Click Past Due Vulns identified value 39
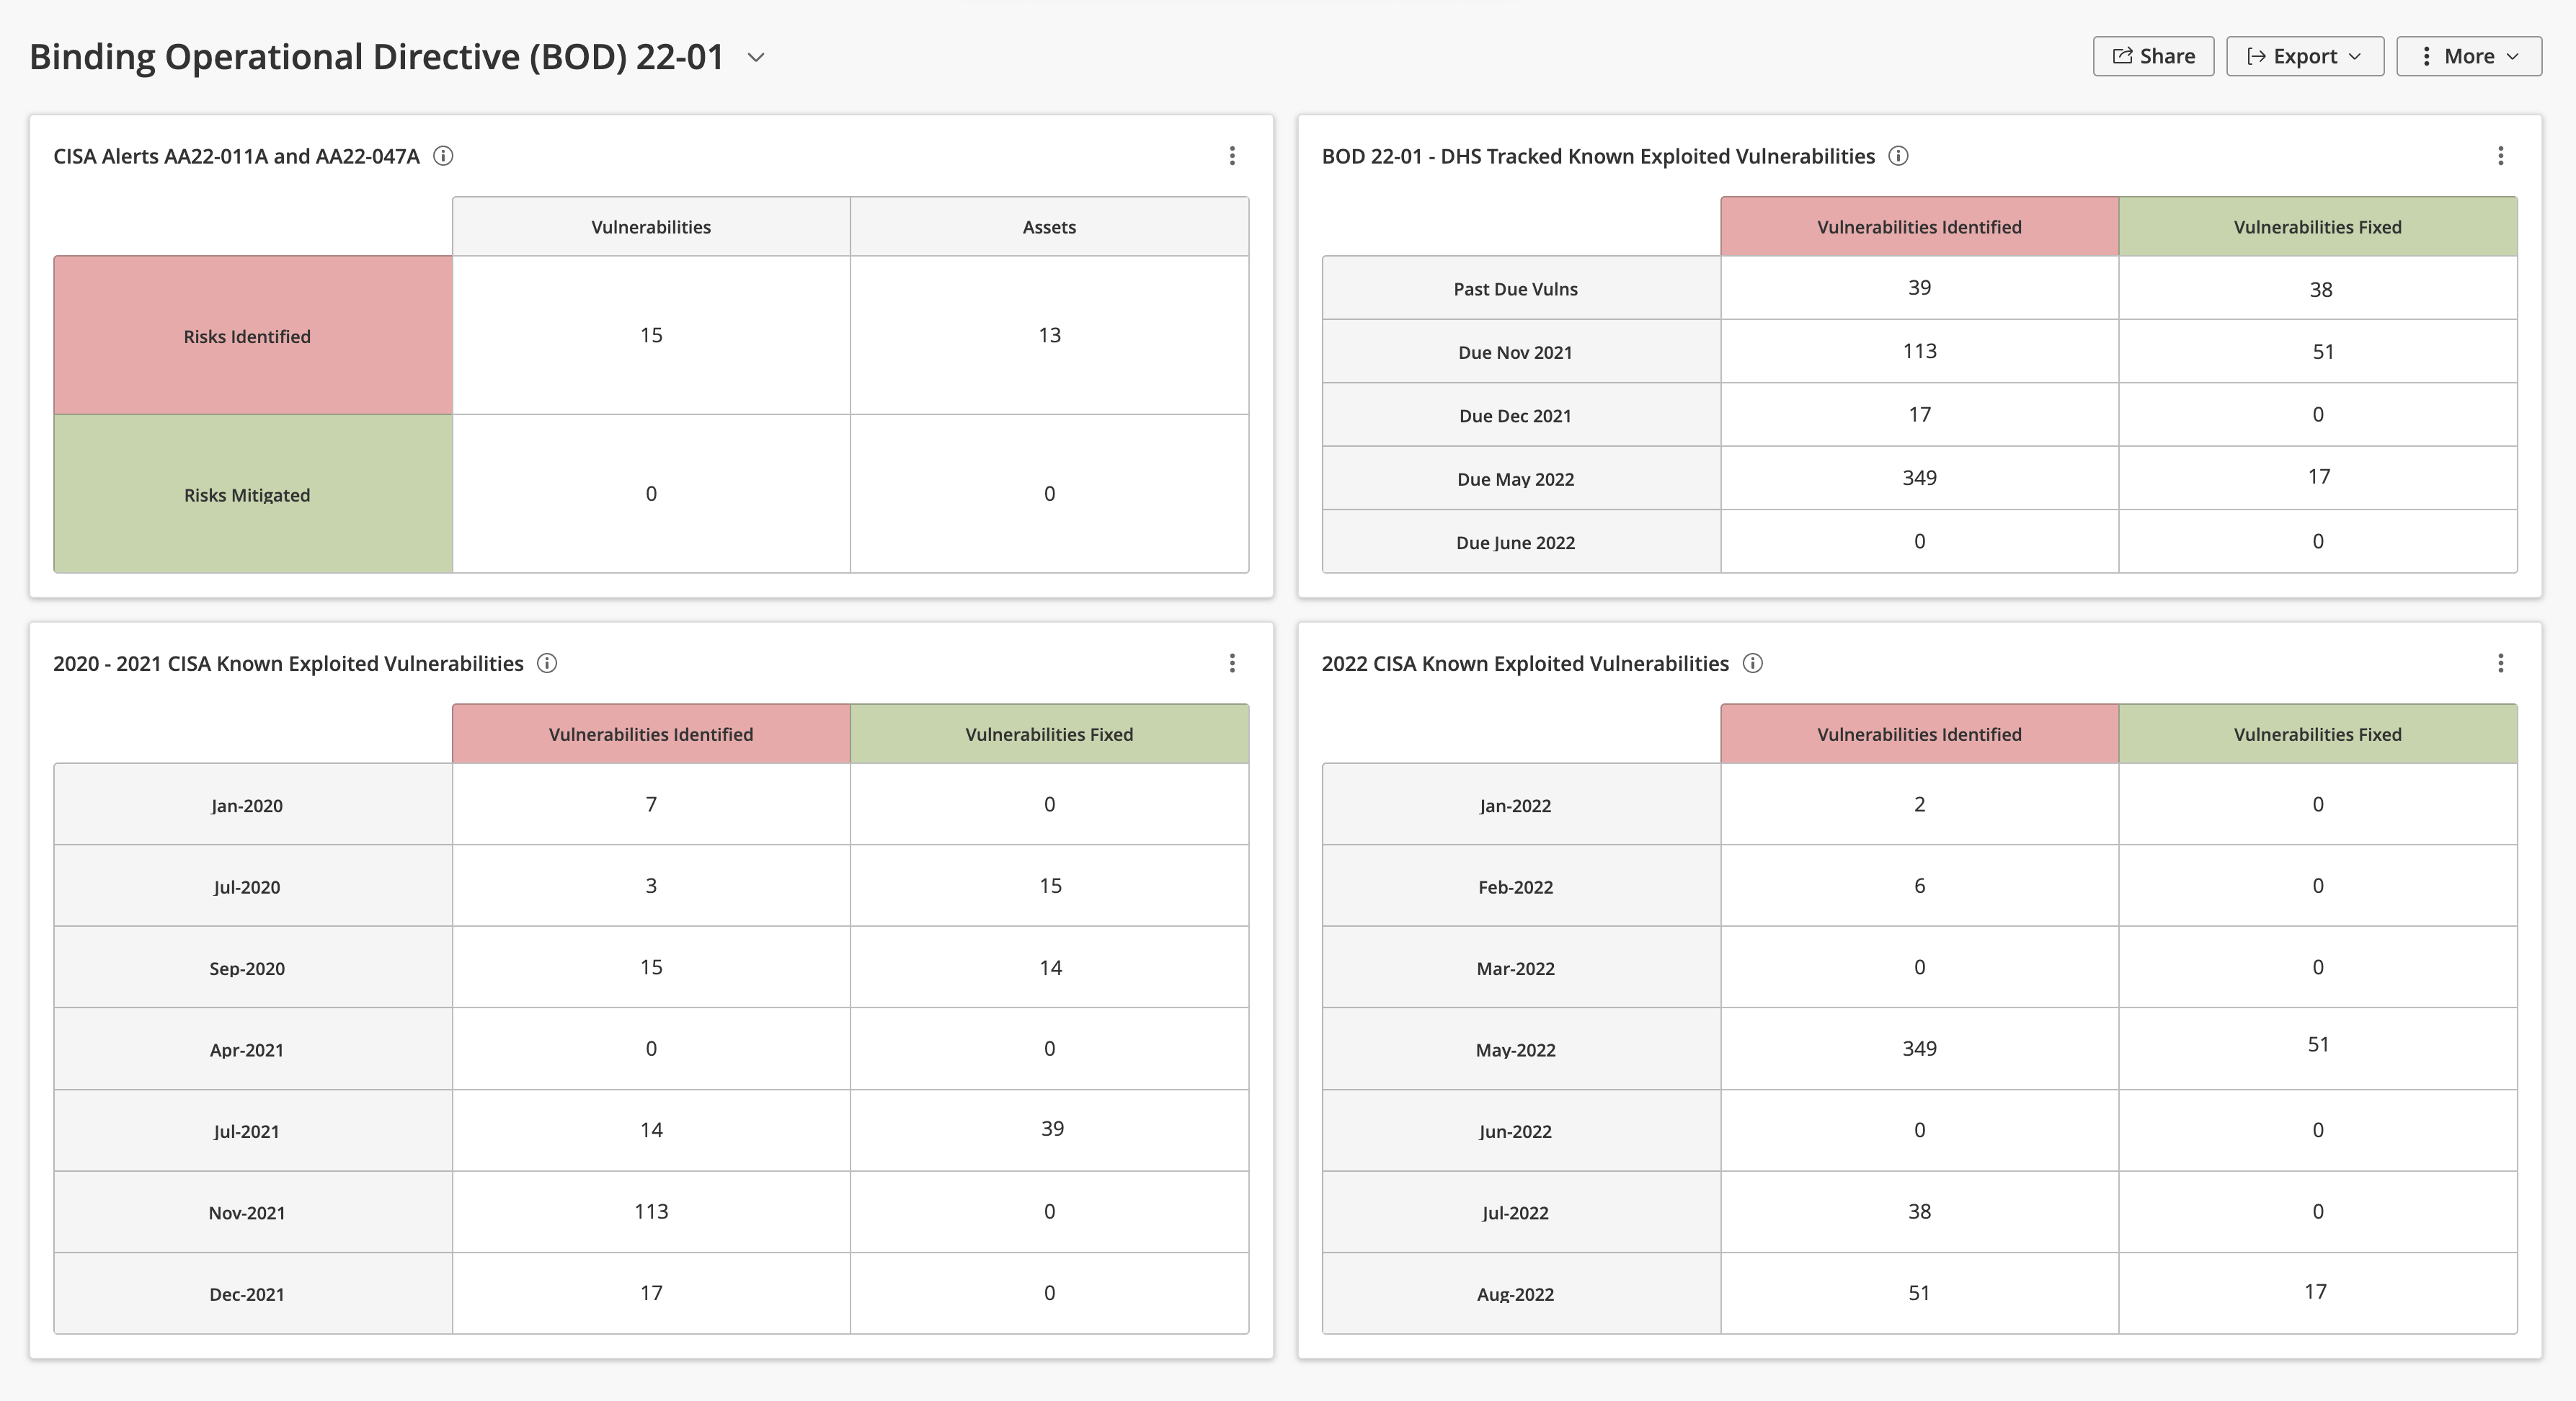Image resolution: width=2576 pixels, height=1401 pixels. pos(1919,288)
